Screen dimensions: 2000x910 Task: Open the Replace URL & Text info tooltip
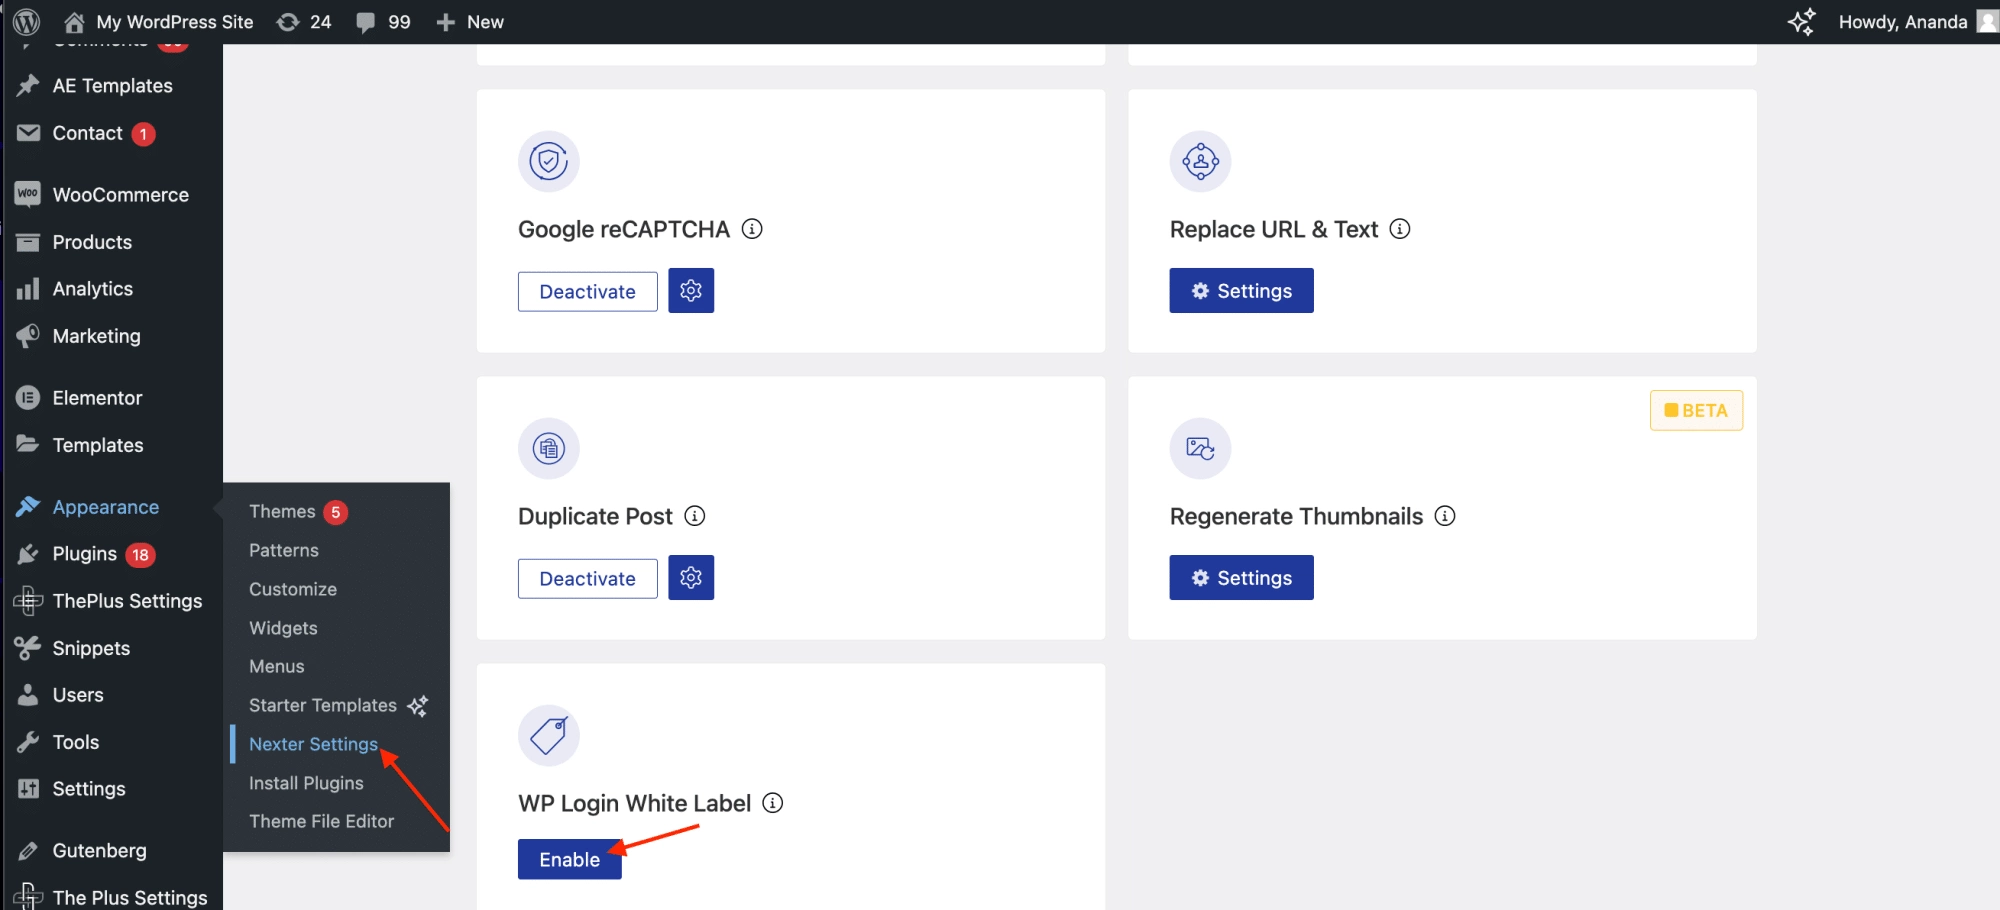point(1400,228)
